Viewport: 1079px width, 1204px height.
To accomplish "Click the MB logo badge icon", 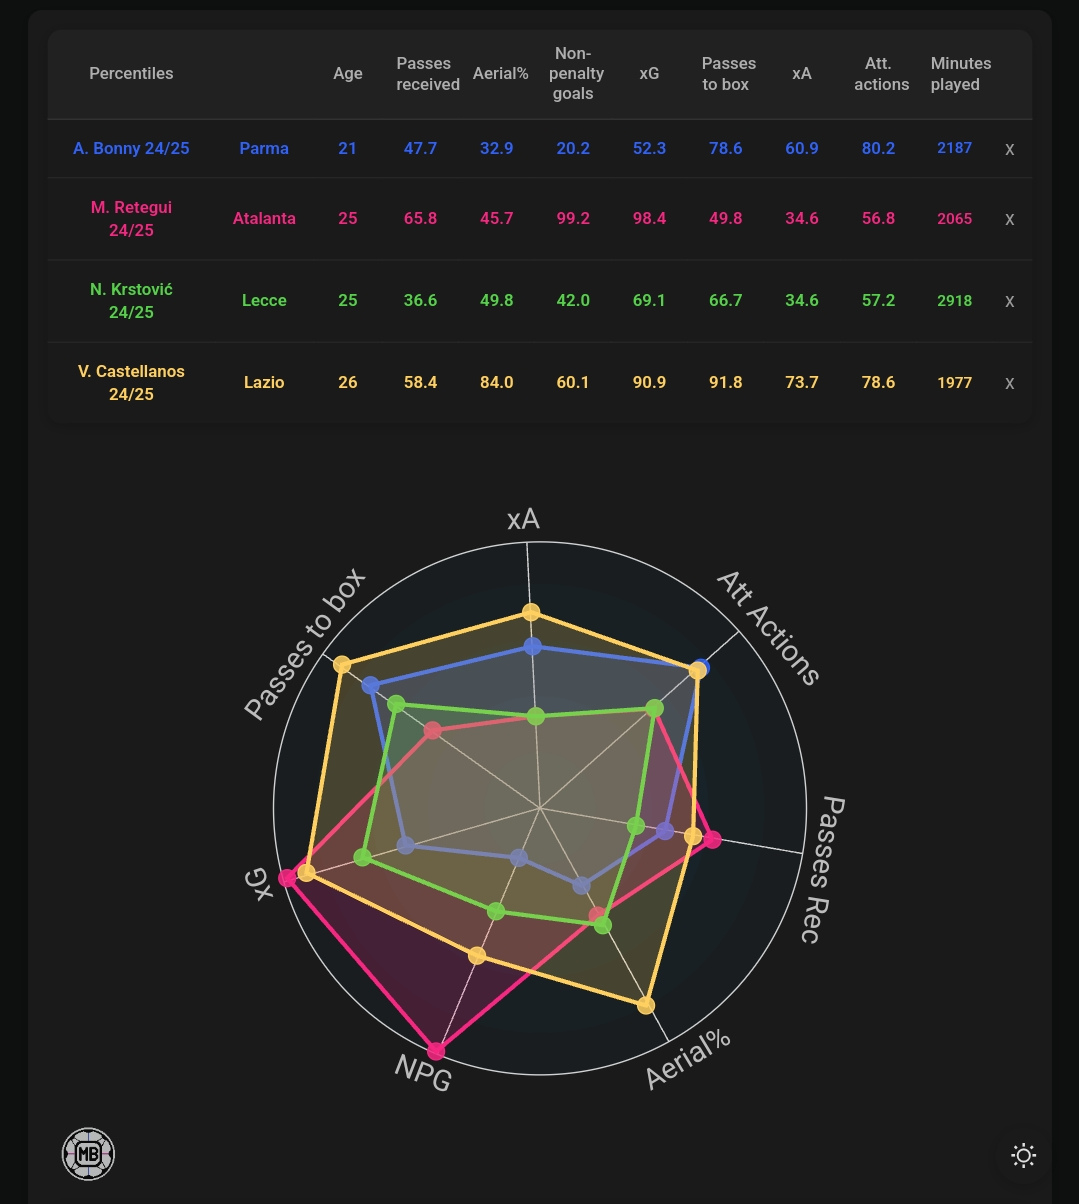I will tap(88, 1154).
